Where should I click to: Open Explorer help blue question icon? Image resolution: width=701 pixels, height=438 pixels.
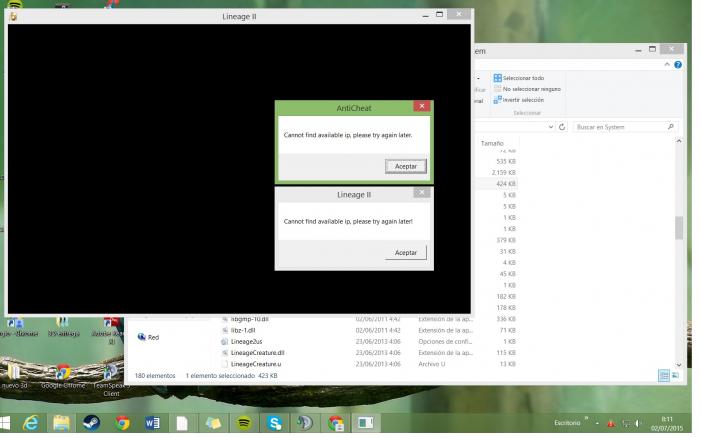click(678, 65)
